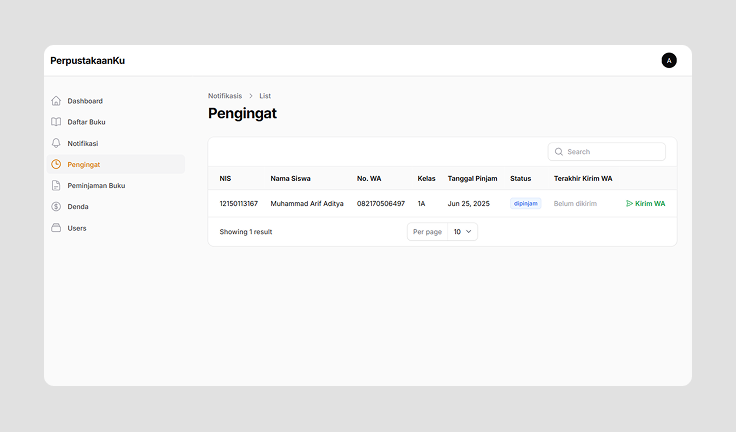The width and height of the screenshot is (736, 432).
Task: Expand the Per page dropdown
Action: click(462, 231)
